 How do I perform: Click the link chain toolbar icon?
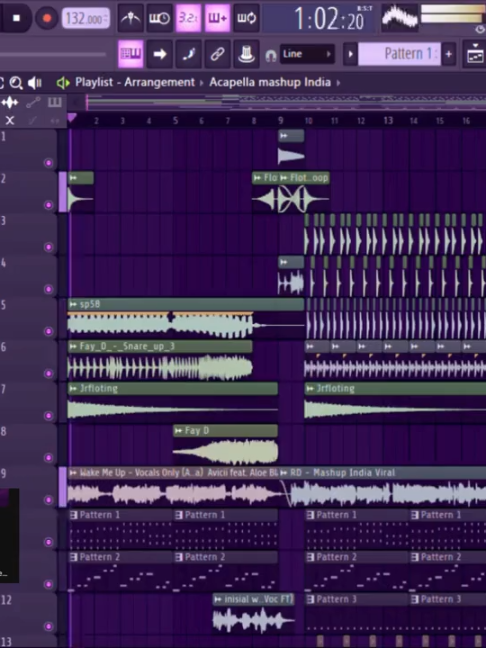[x=217, y=54]
